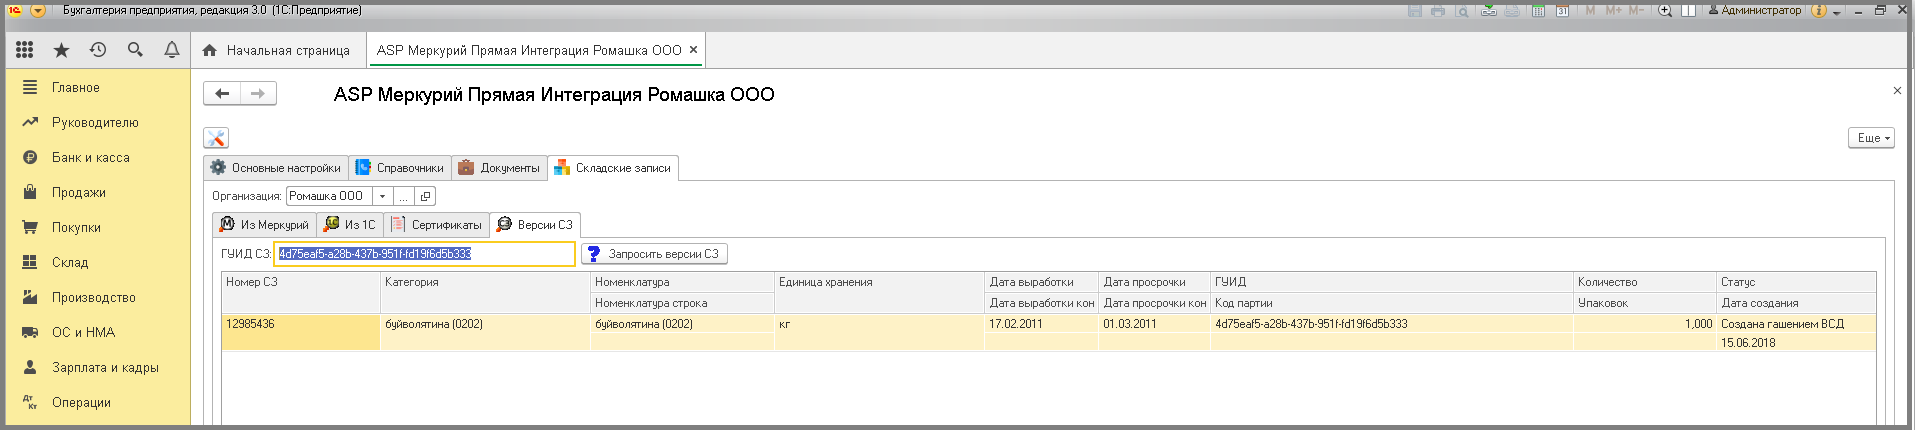The height and width of the screenshot is (430, 1915).
Task: Click the Администратор user label
Action: 1753,11
